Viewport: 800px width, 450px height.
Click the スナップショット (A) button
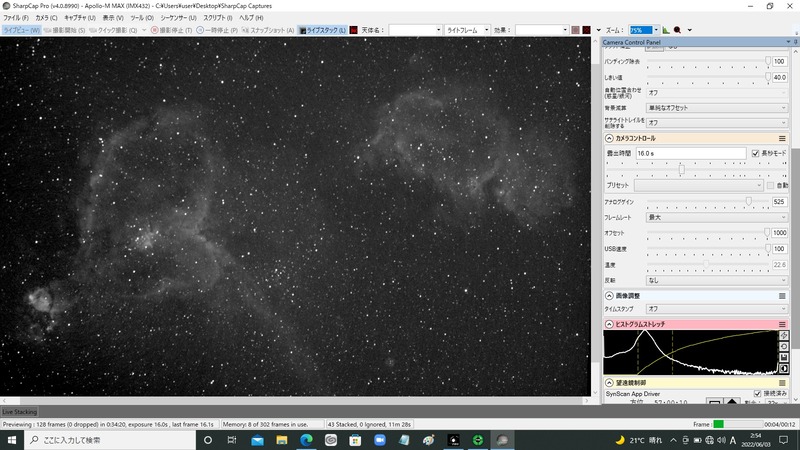(268, 30)
